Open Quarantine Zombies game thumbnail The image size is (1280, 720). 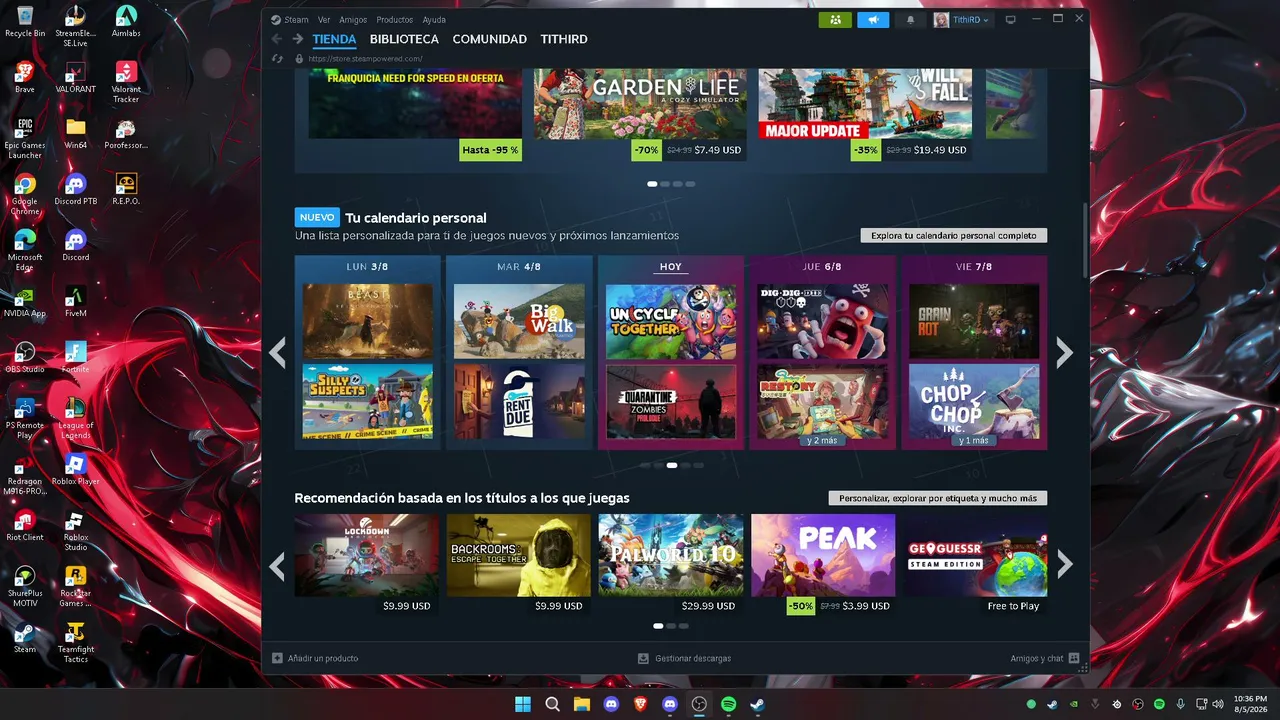(671, 401)
